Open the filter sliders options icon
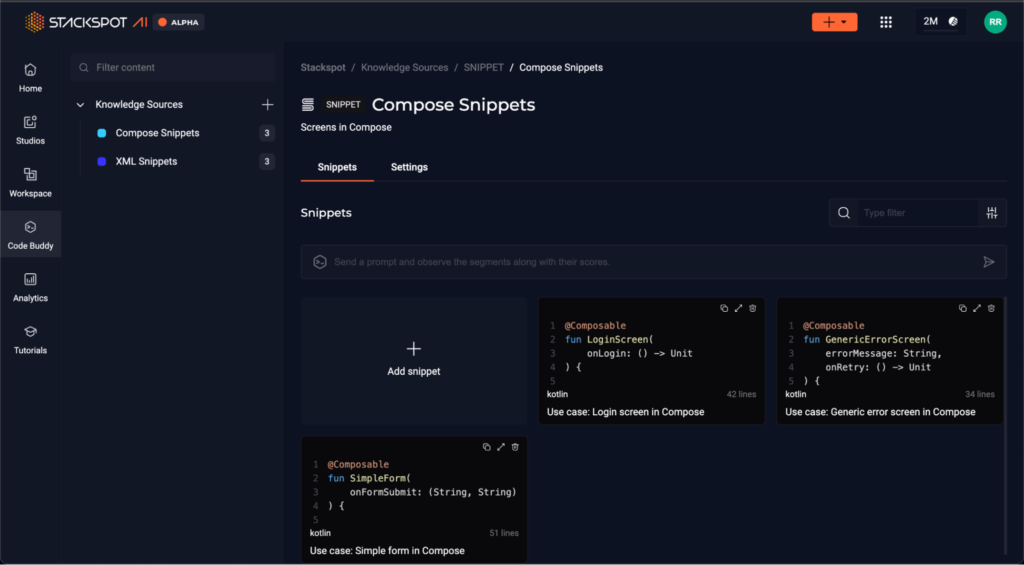This screenshot has width=1024, height=565. (x=992, y=213)
